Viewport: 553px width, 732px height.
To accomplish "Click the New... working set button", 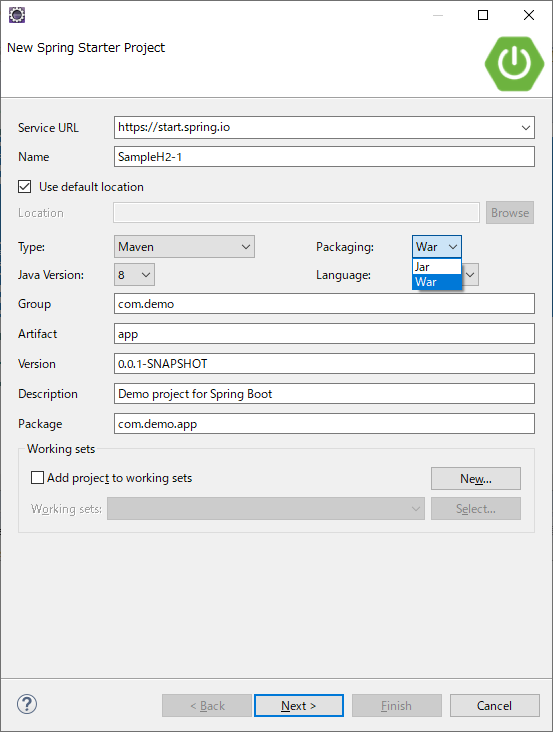I will pos(476,479).
